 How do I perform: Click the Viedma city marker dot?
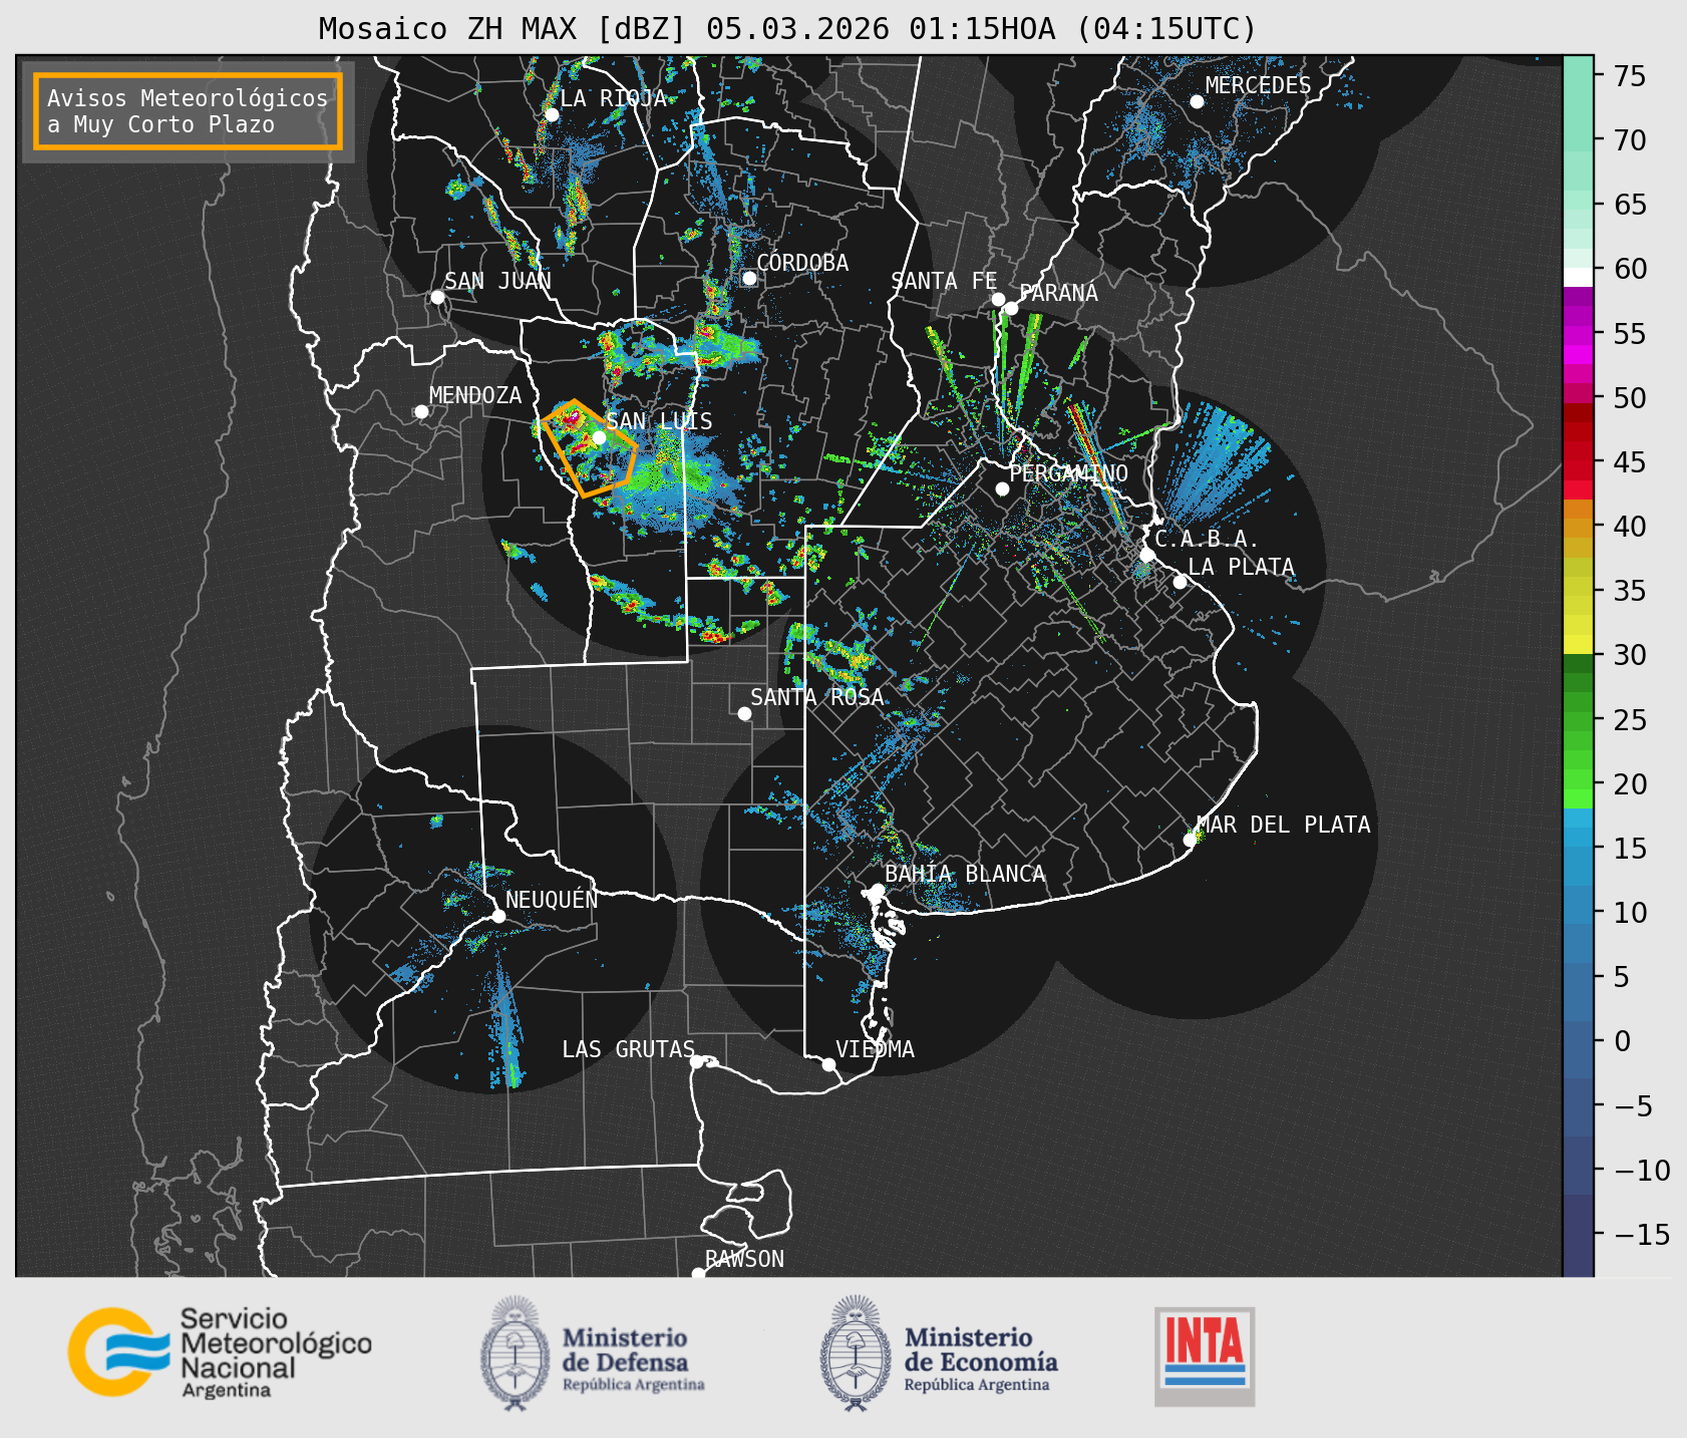[828, 1064]
